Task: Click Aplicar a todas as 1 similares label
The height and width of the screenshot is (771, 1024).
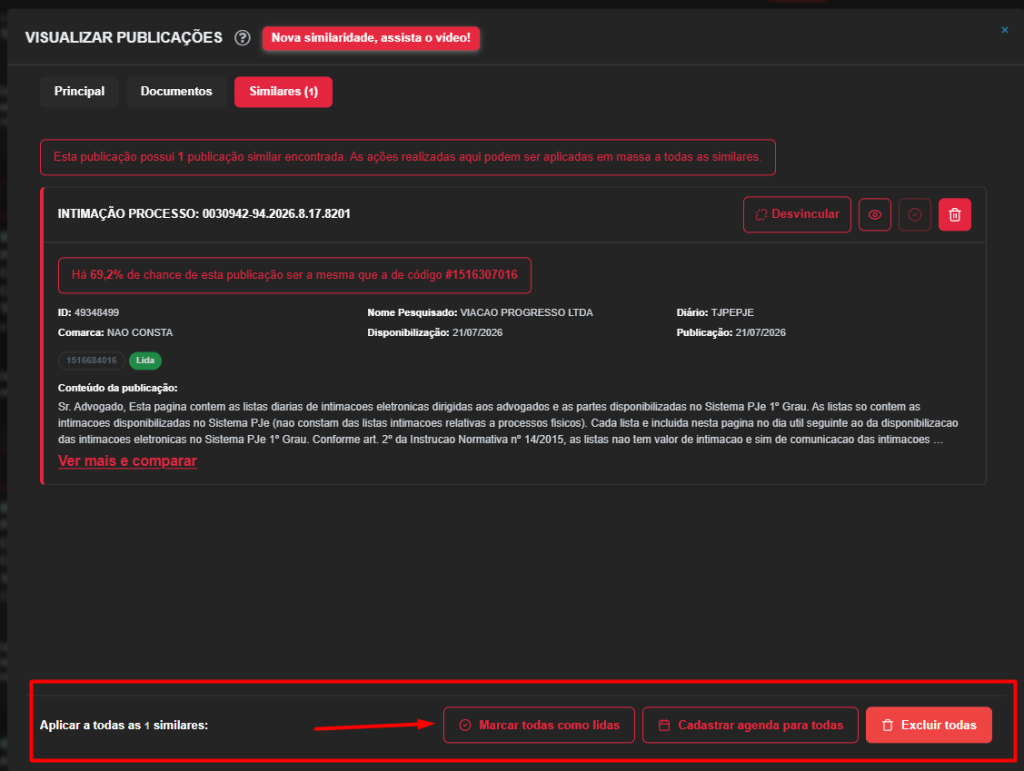Action: click(124, 725)
